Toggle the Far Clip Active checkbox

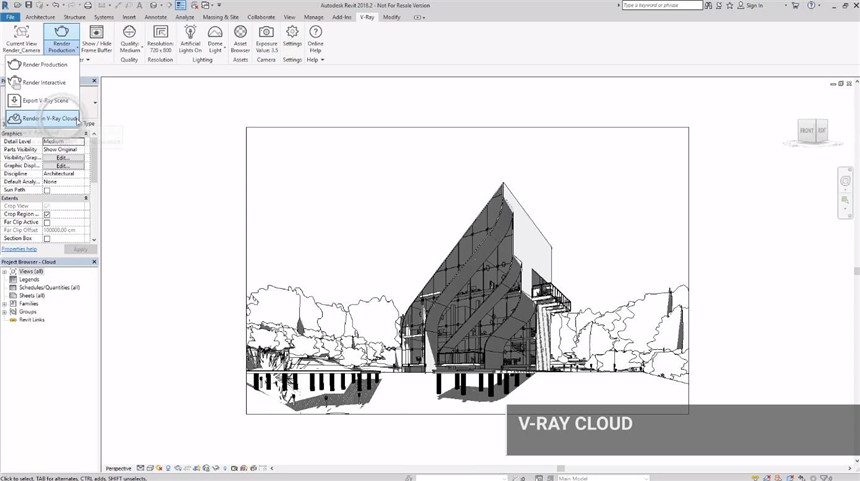[x=47, y=222]
